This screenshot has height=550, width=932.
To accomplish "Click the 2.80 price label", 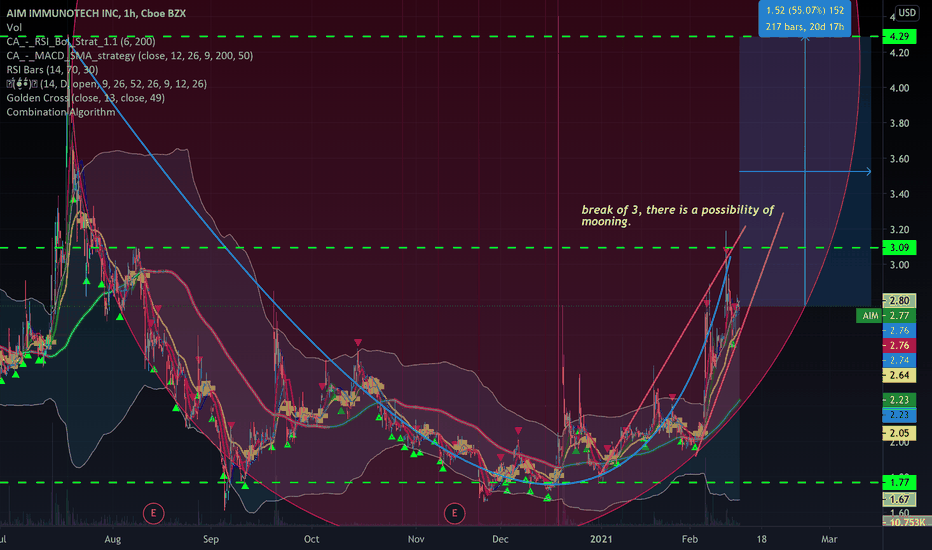I will (899, 300).
